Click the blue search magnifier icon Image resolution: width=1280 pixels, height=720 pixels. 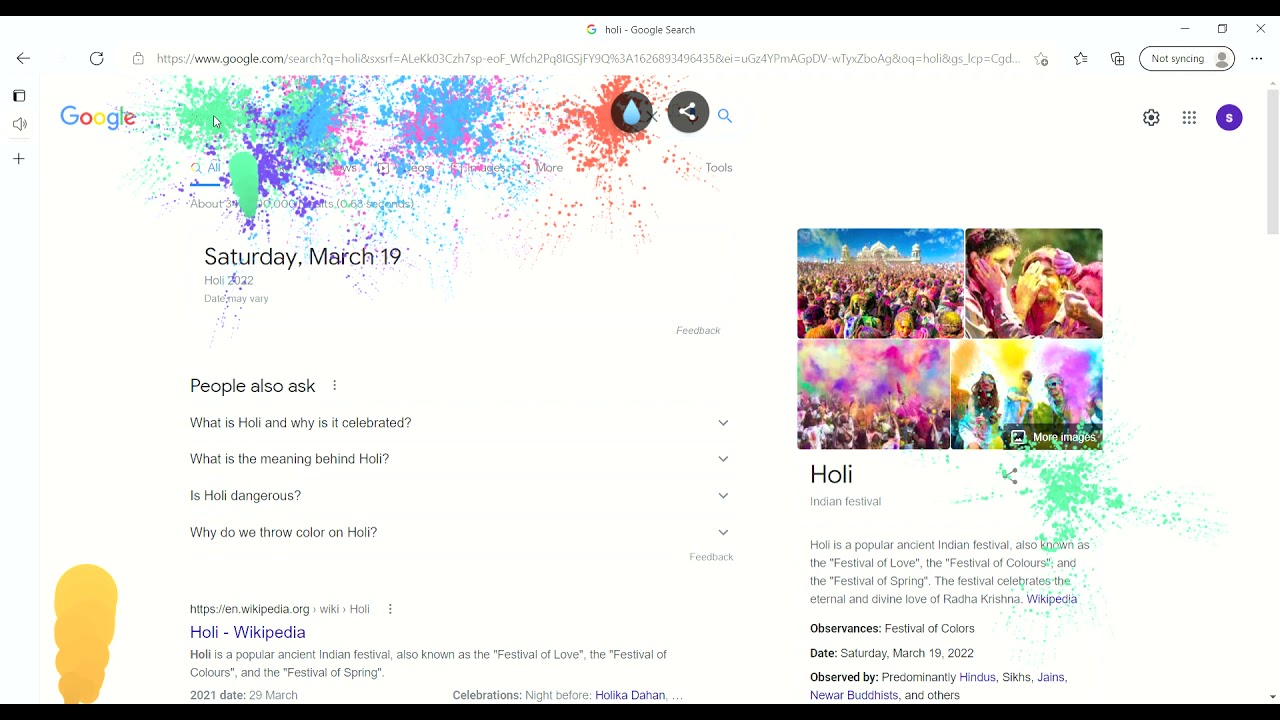725,116
